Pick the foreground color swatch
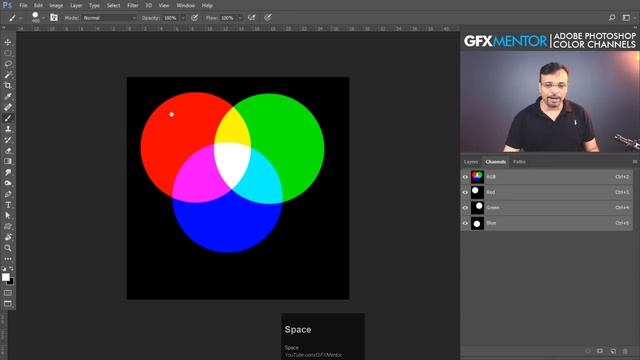Screen dimensions: 640x360 click(5, 277)
